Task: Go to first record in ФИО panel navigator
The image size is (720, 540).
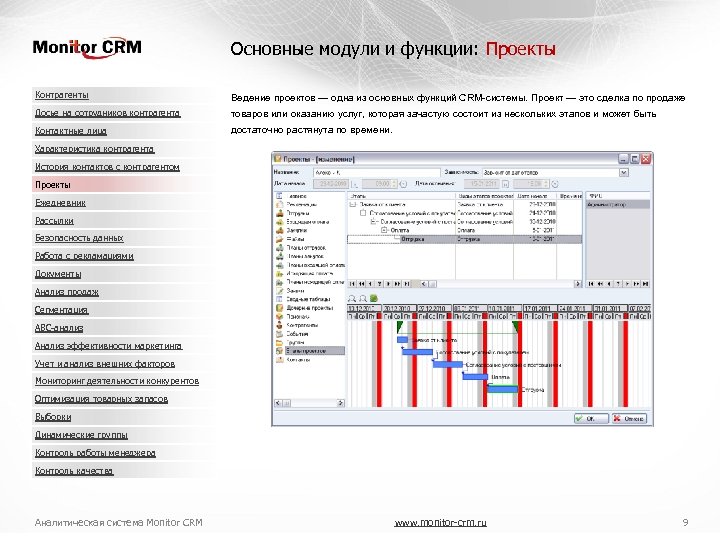Action: pyautogui.click(x=591, y=284)
